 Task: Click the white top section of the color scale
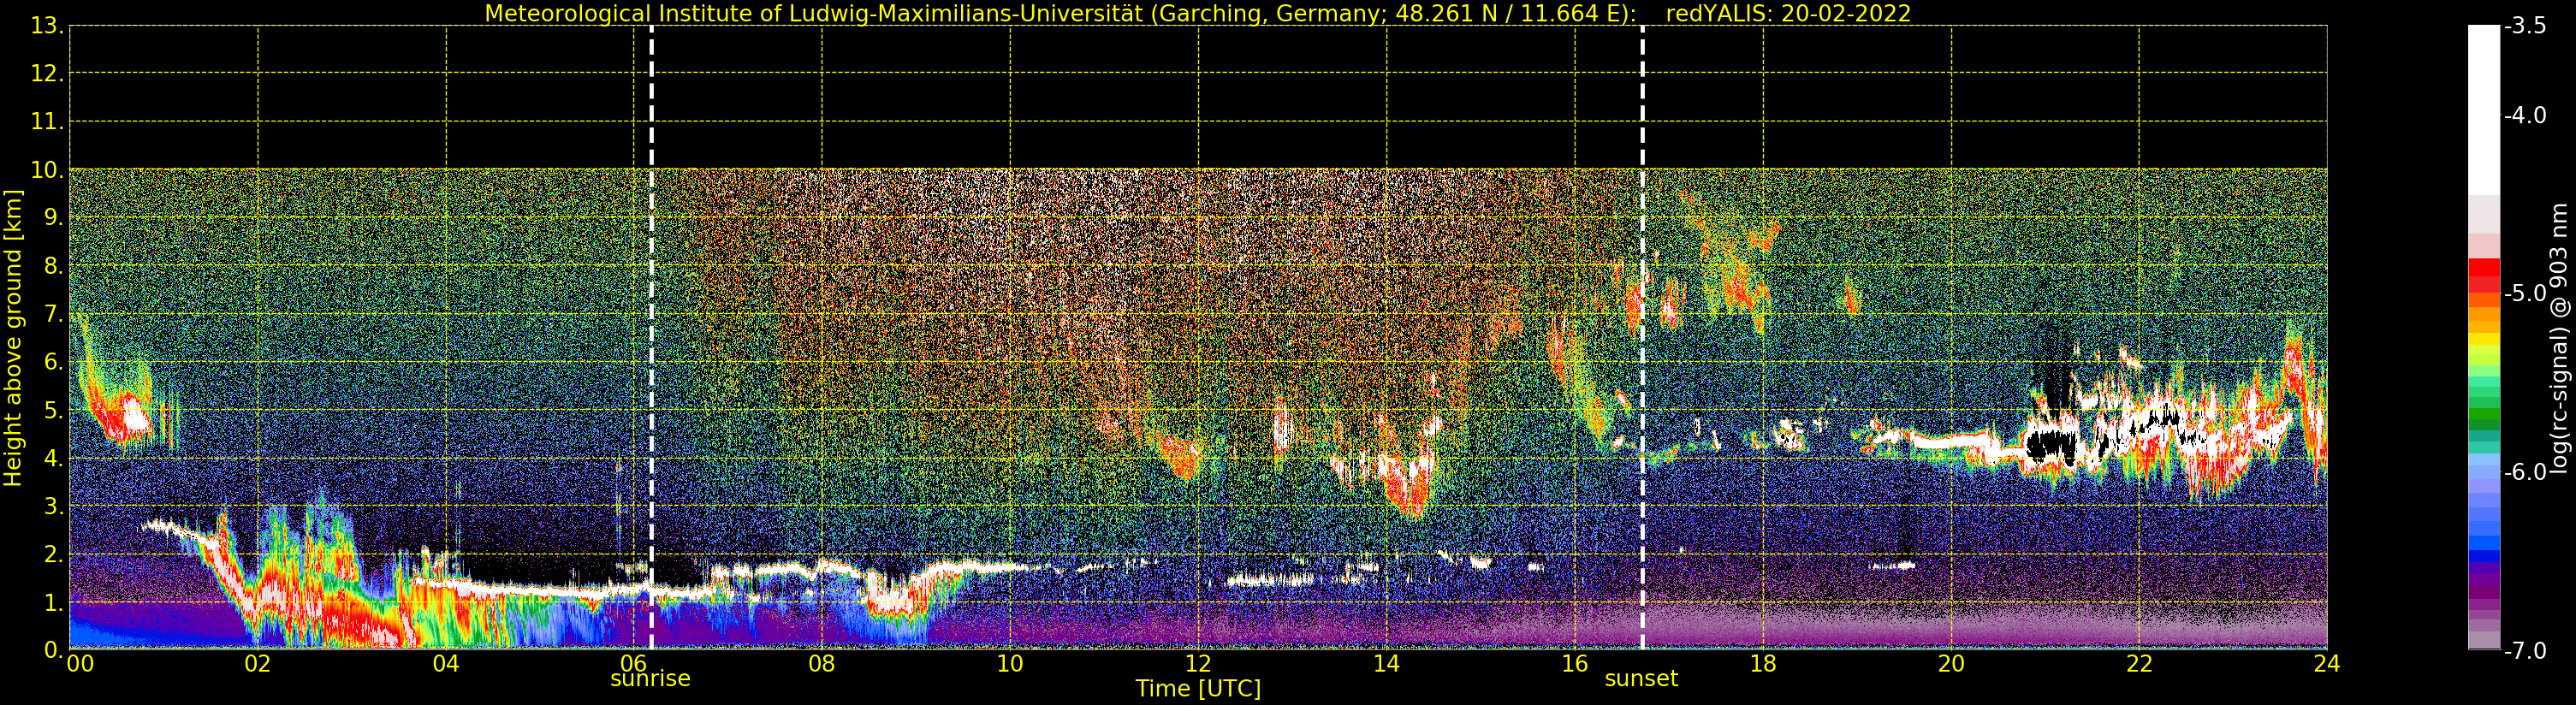2483,110
